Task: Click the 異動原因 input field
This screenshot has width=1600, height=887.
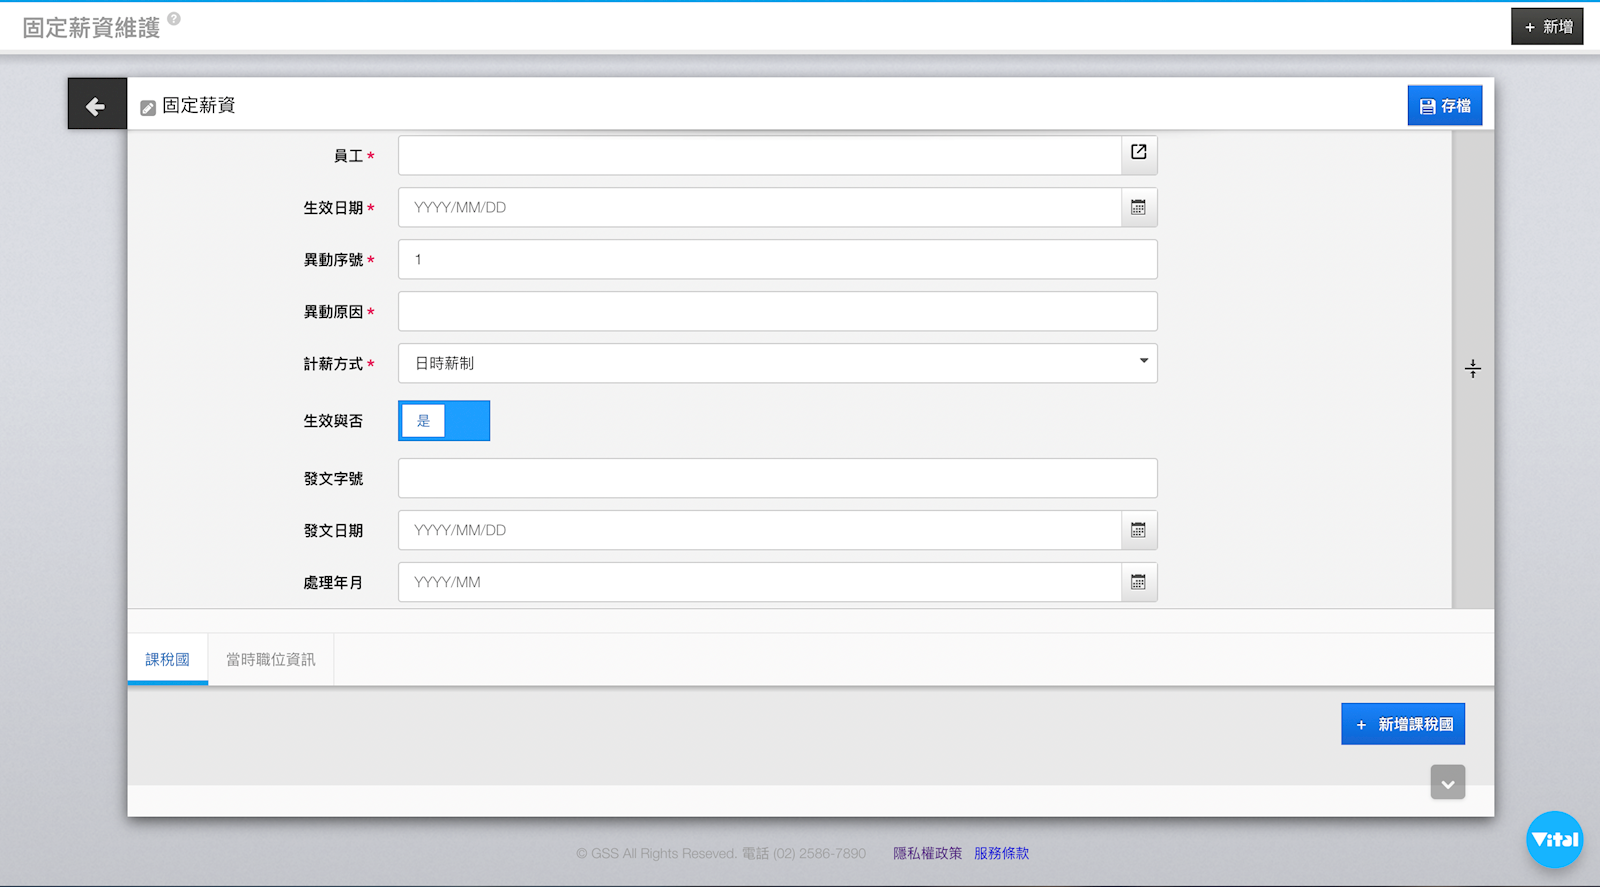Action: tap(777, 312)
